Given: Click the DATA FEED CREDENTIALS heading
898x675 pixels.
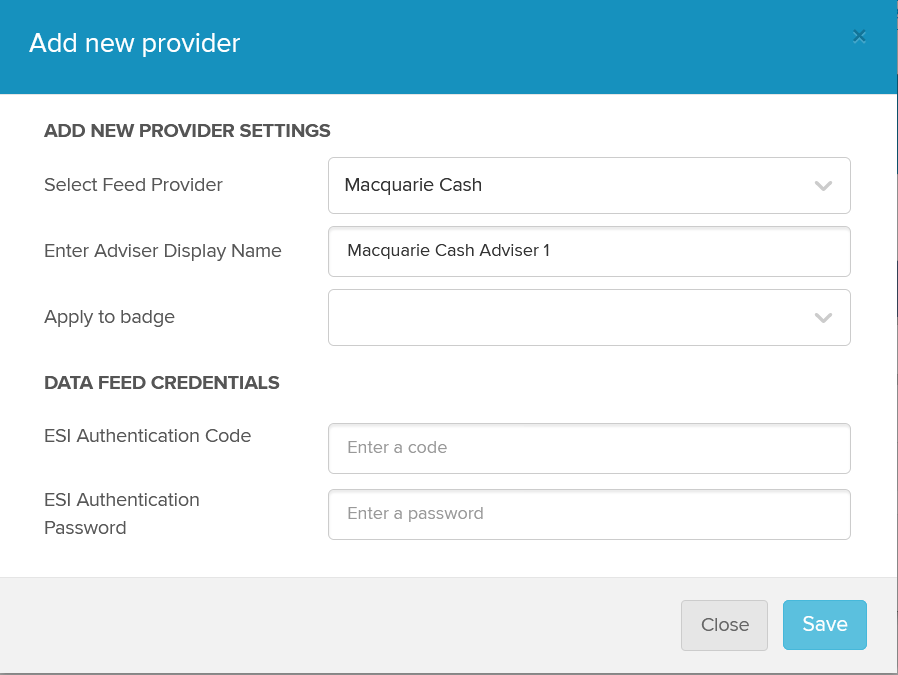Looking at the screenshot, I should point(162,382).
